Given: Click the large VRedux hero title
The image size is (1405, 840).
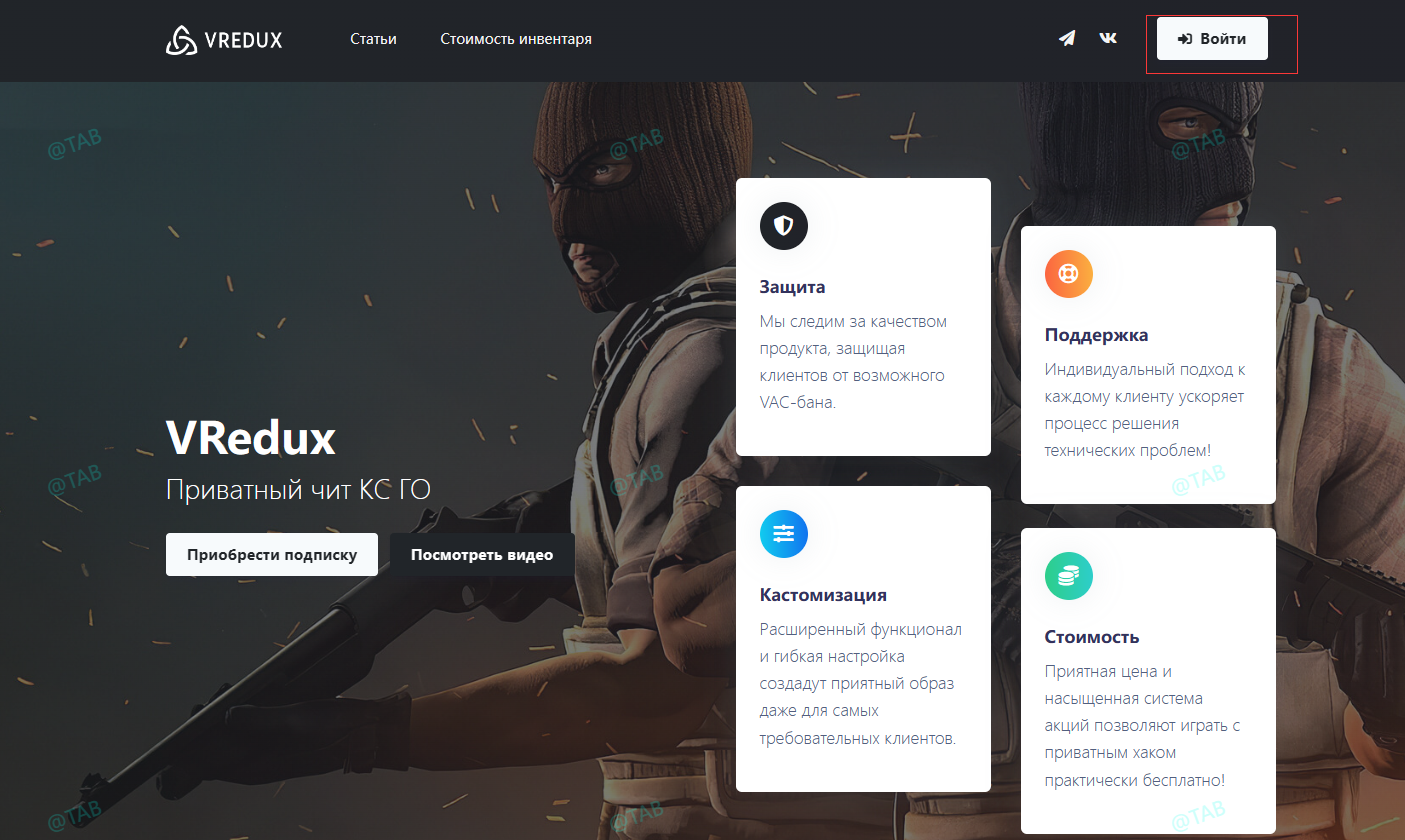Looking at the screenshot, I should tap(250, 437).
